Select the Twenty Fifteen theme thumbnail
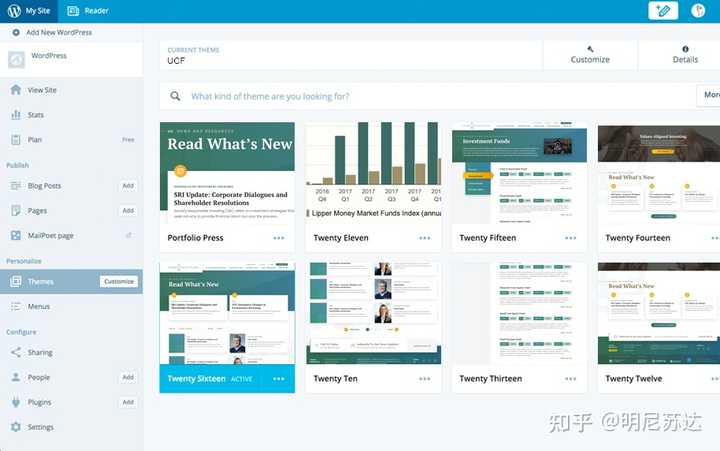The width and height of the screenshot is (720, 451). point(519,173)
